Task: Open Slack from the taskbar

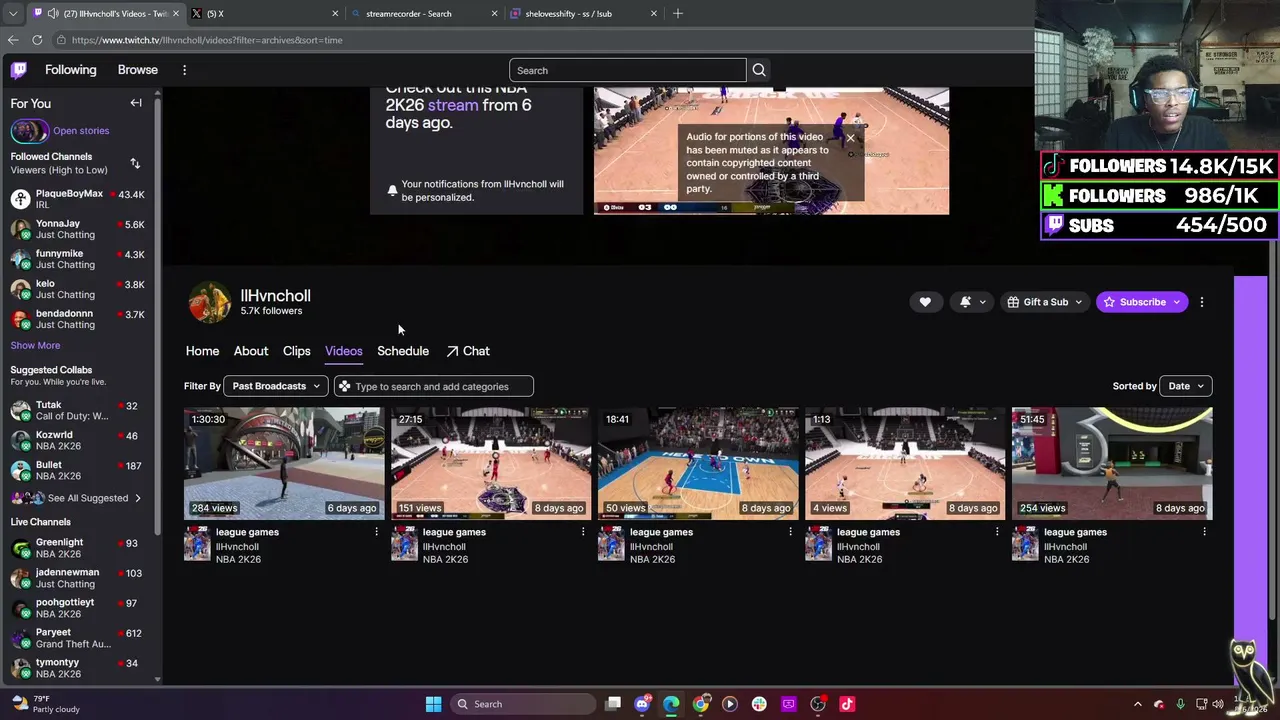Action: pos(759,704)
